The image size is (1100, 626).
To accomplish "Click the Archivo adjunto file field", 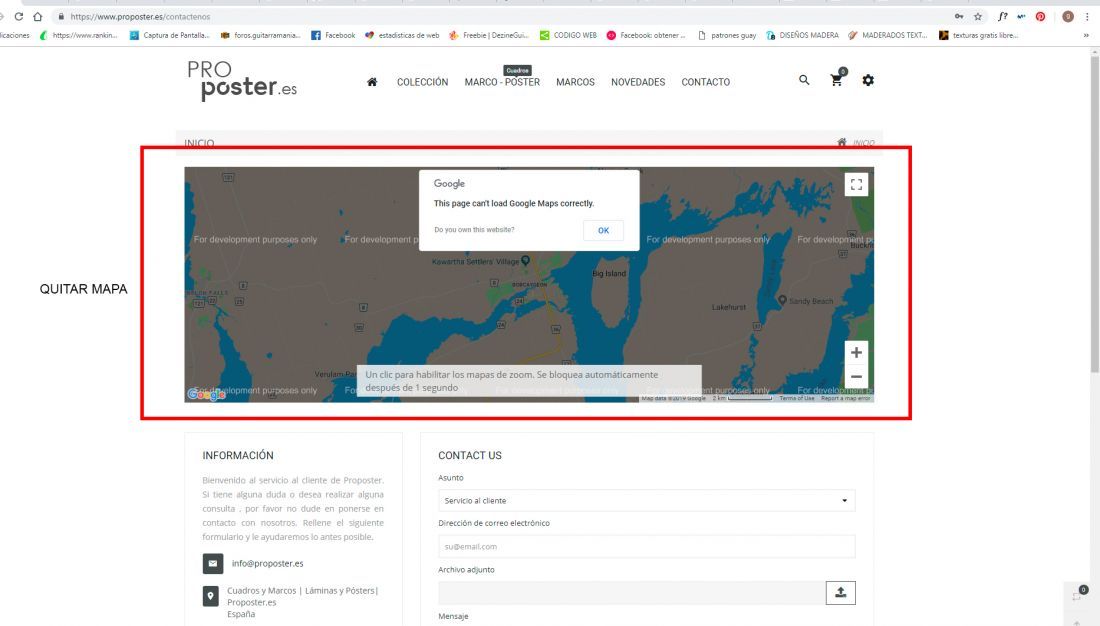I will 632,593.
